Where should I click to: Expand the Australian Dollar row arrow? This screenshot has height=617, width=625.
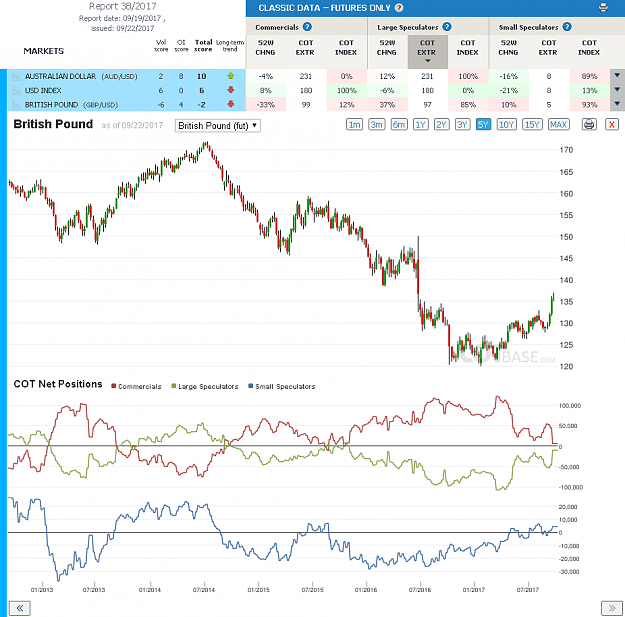click(x=617, y=75)
